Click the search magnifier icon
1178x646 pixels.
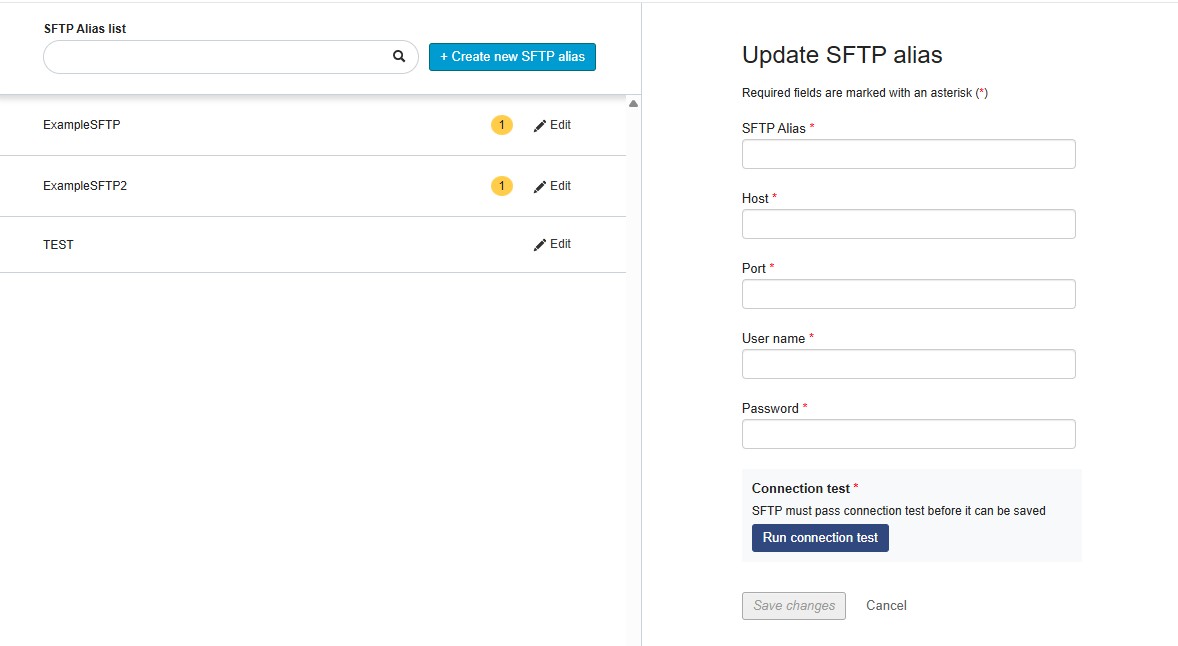399,57
